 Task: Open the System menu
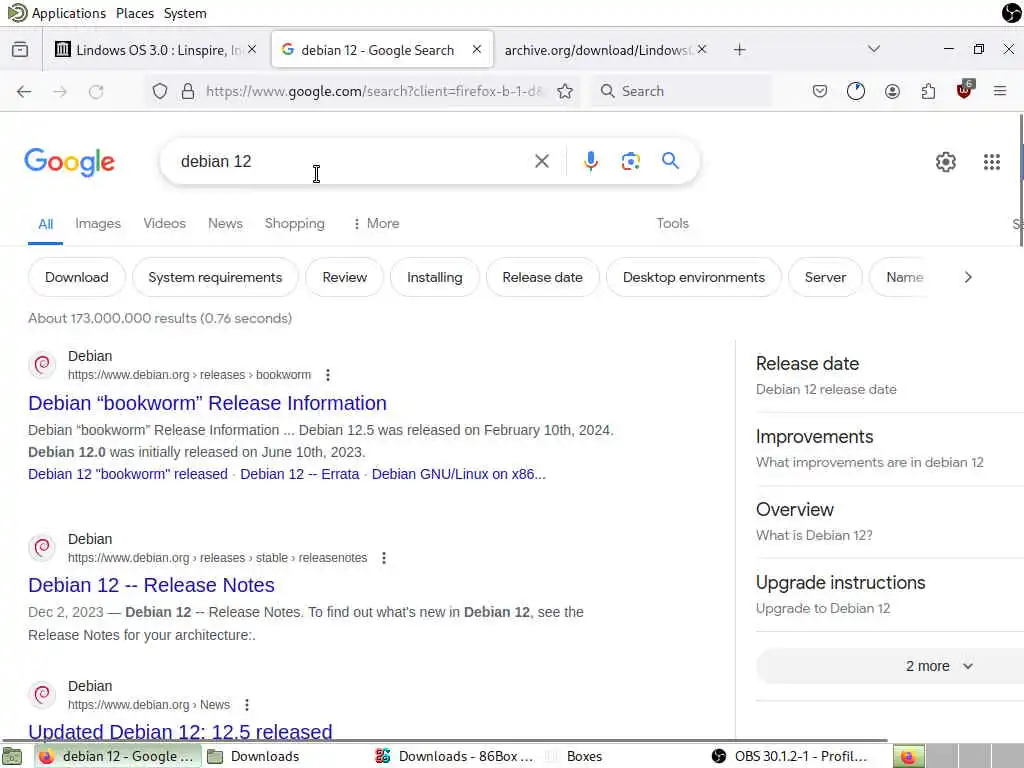coord(185,13)
